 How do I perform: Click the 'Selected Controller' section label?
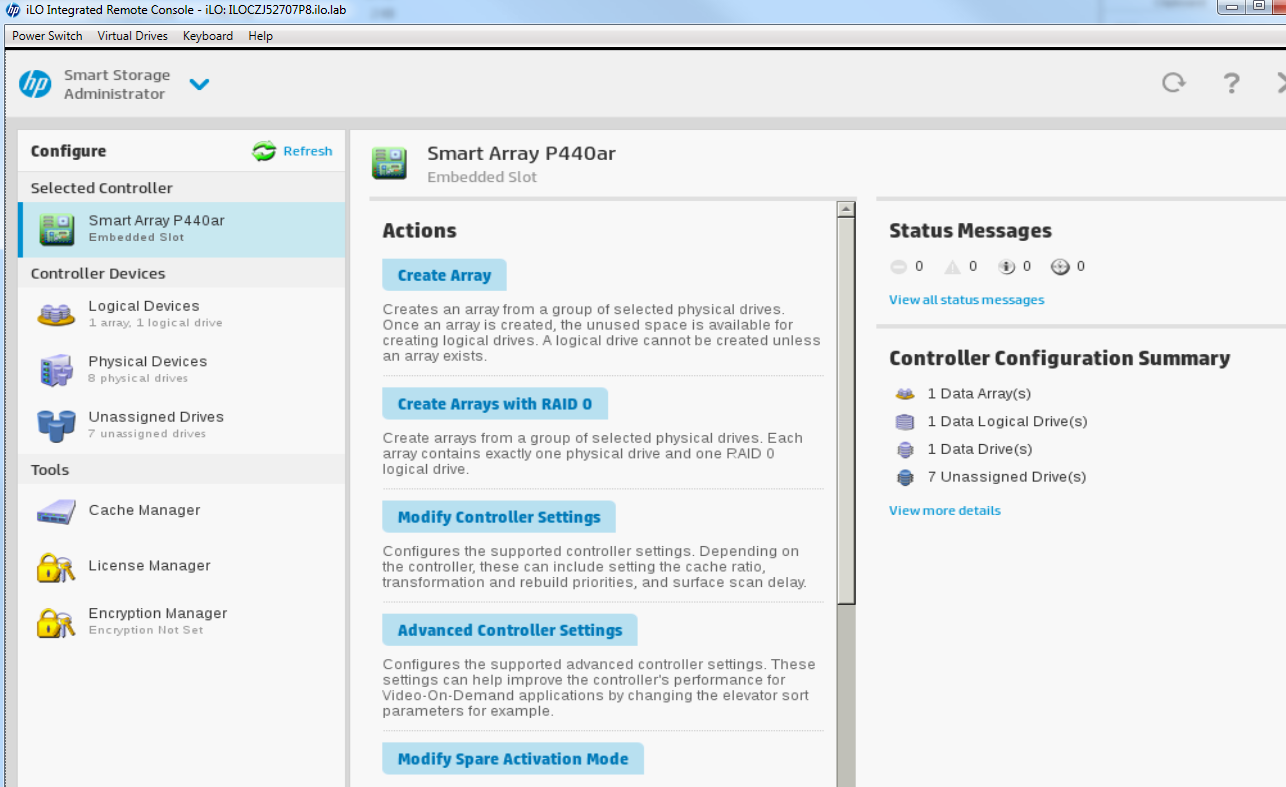click(101, 188)
